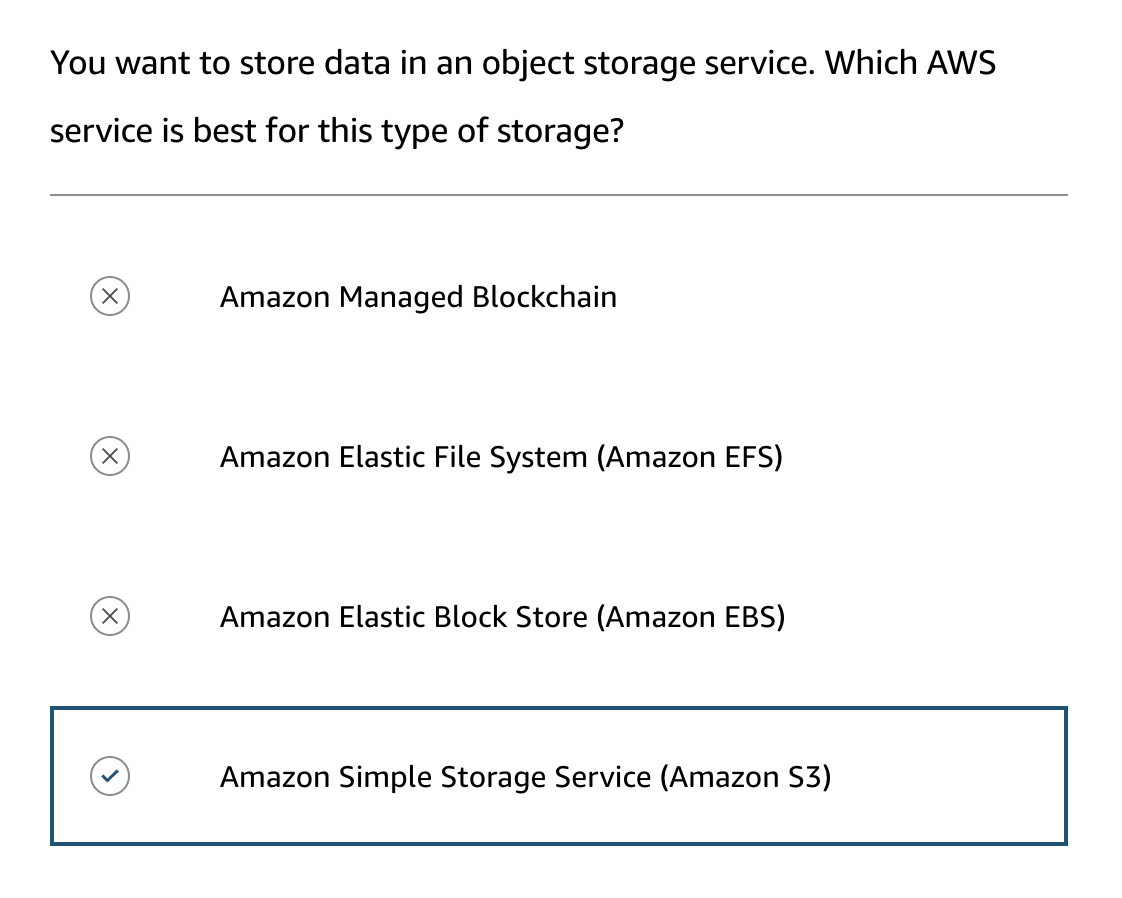Click the bottom border of the S3 answer box
The width and height of the screenshot is (1122, 898).
point(558,843)
